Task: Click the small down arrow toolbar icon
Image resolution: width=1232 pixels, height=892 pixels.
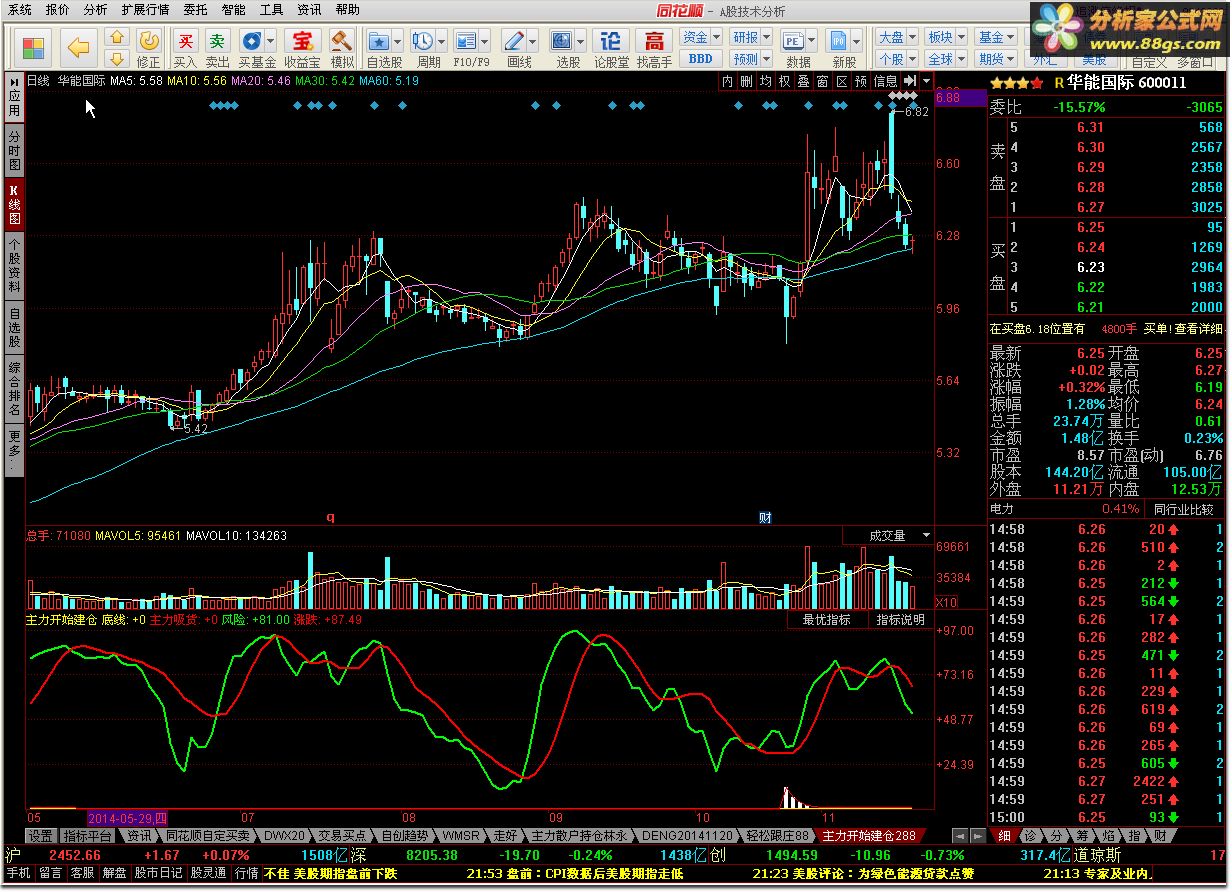Action: [x=117, y=58]
